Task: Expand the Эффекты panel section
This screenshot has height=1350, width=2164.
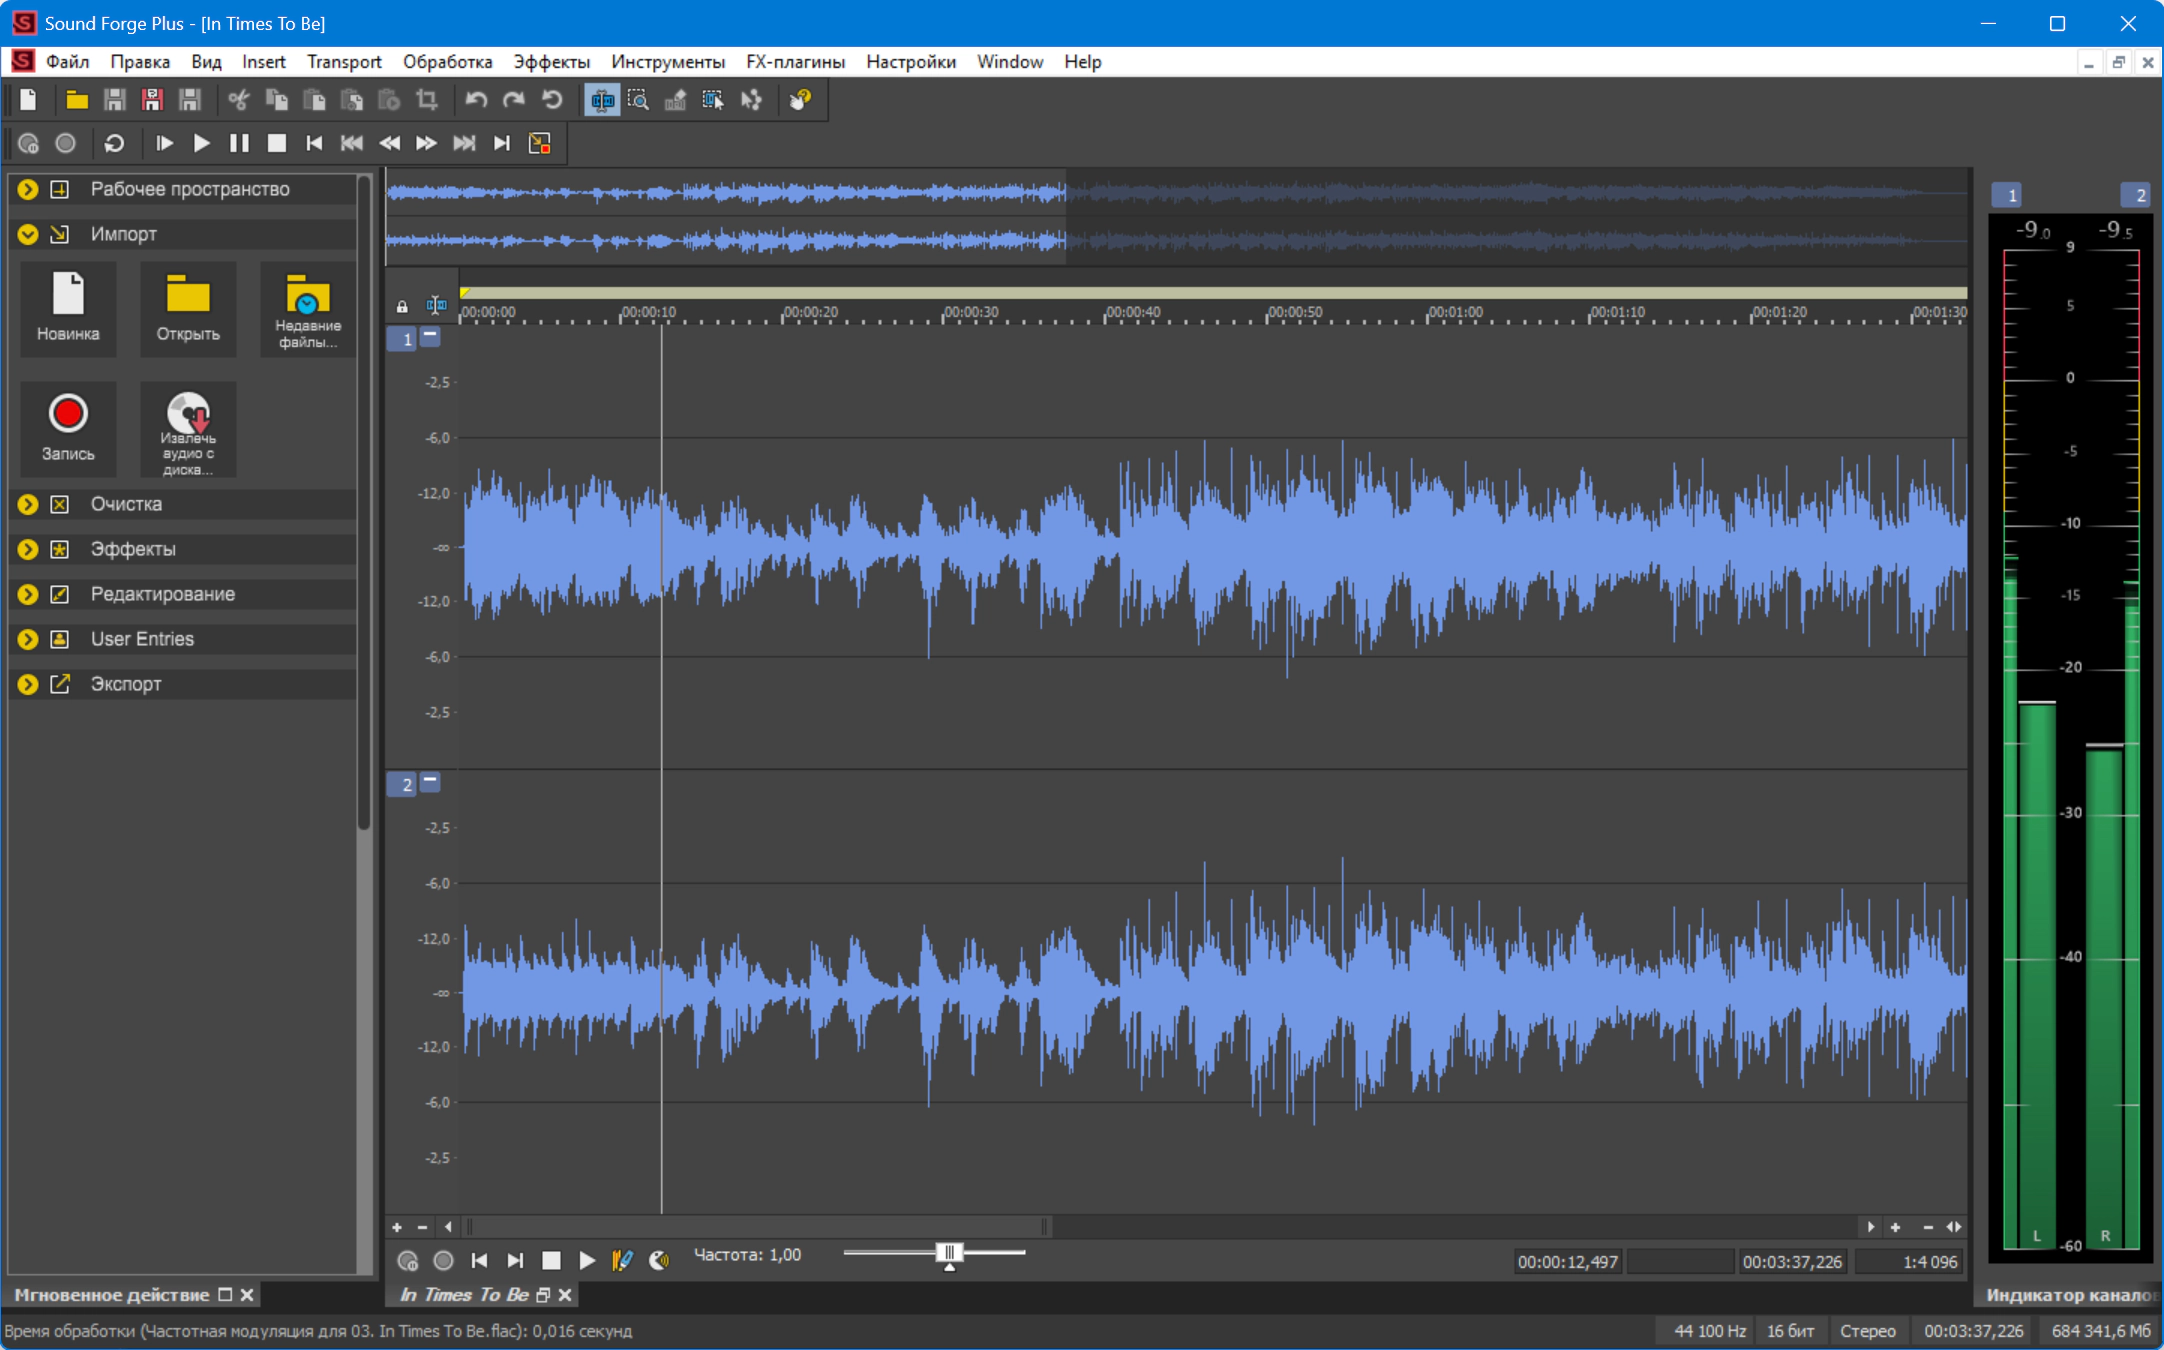Action: point(28,549)
